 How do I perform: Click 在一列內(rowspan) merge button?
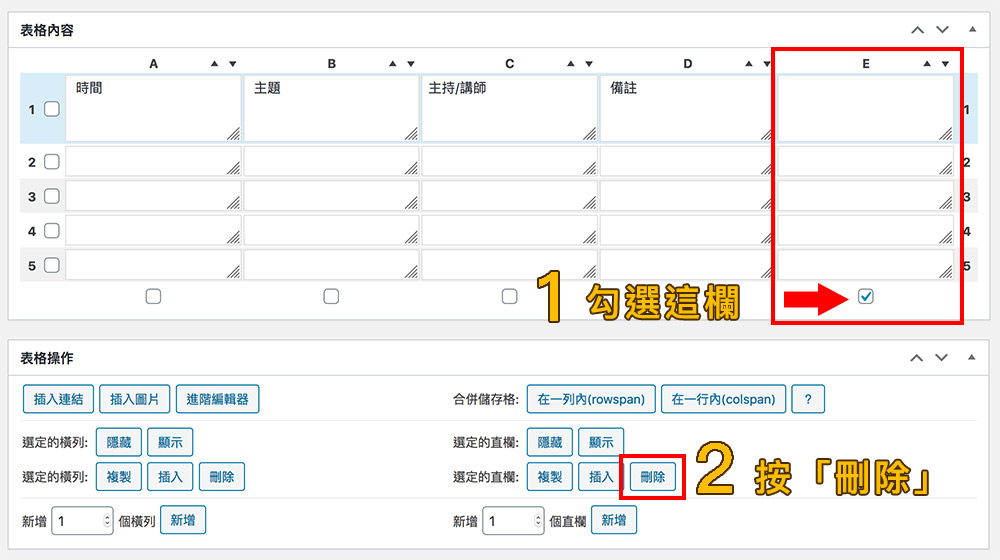(x=592, y=399)
